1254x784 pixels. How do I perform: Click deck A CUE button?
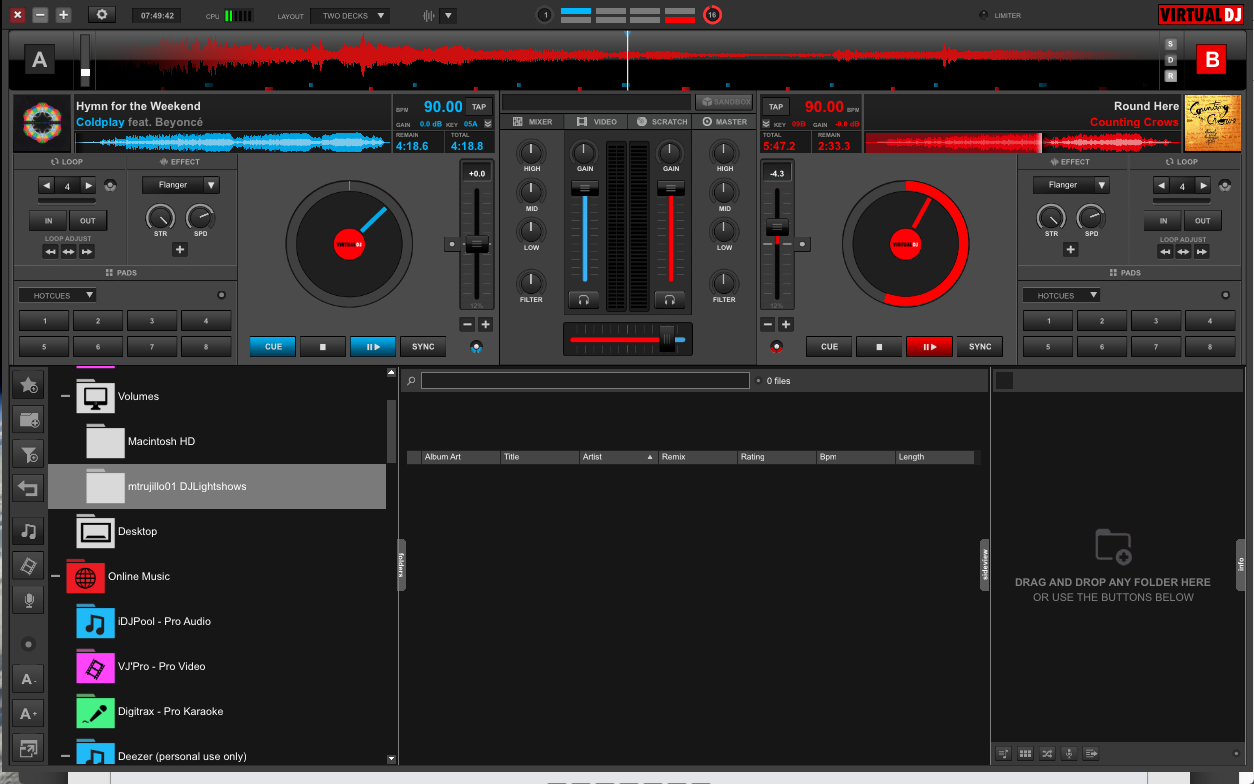pyautogui.click(x=273, y=347)
